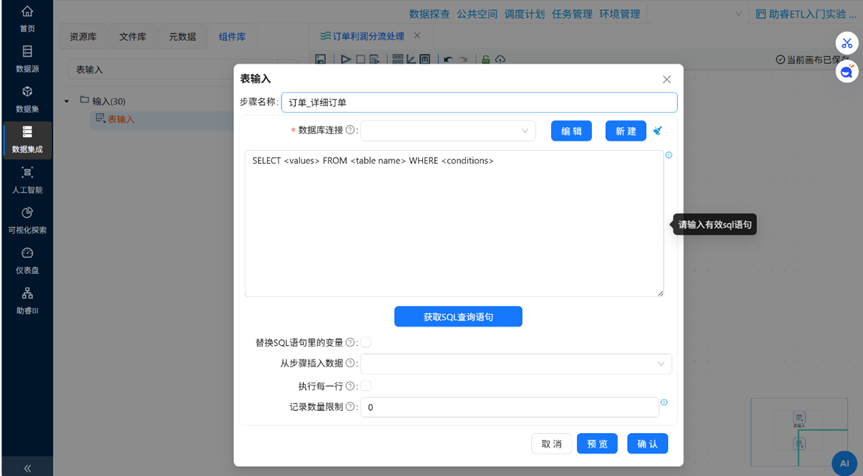Click the run (play) toolbar icon
863x476 pixels.
click(345, 59)
